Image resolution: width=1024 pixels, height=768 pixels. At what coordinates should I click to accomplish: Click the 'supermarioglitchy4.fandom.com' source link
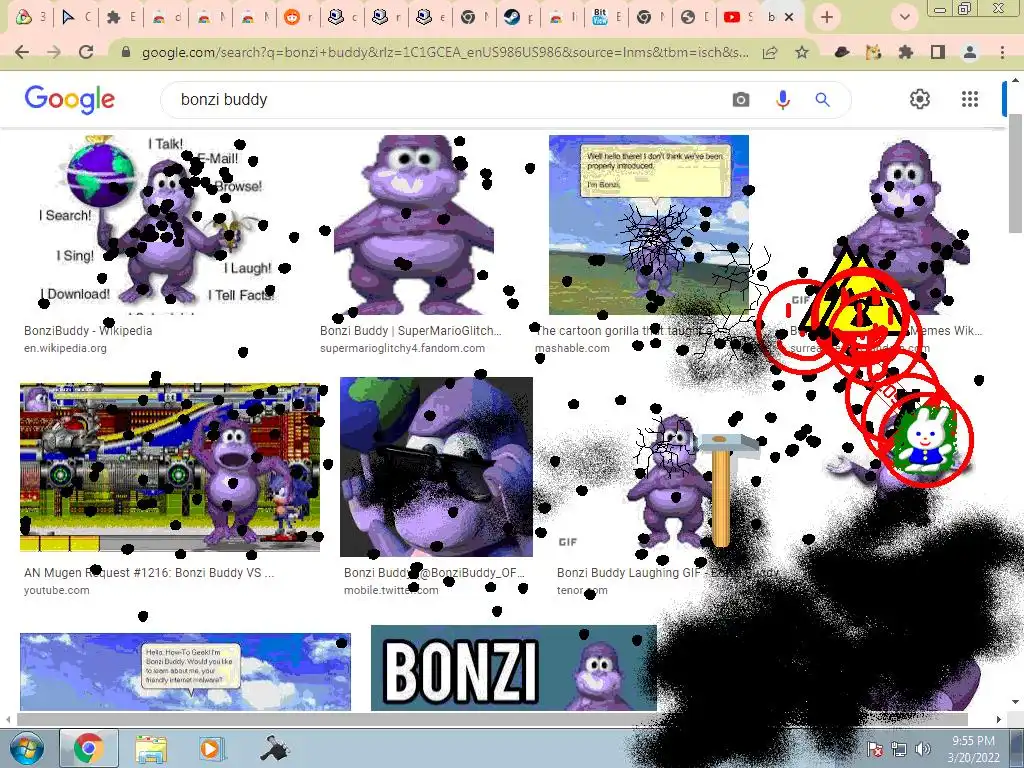coord(402,348)
